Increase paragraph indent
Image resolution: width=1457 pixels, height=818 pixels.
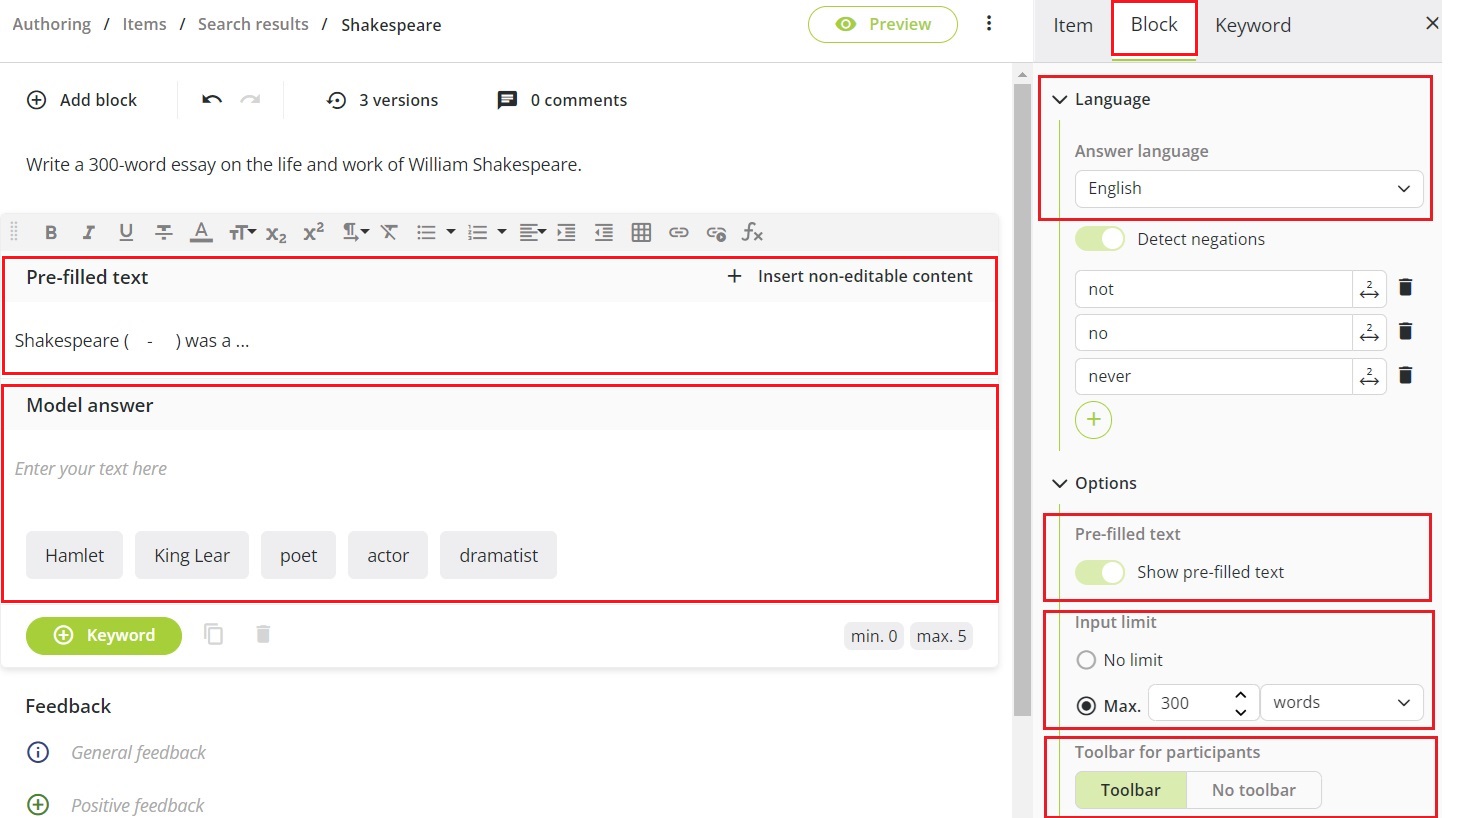point(566,232)
